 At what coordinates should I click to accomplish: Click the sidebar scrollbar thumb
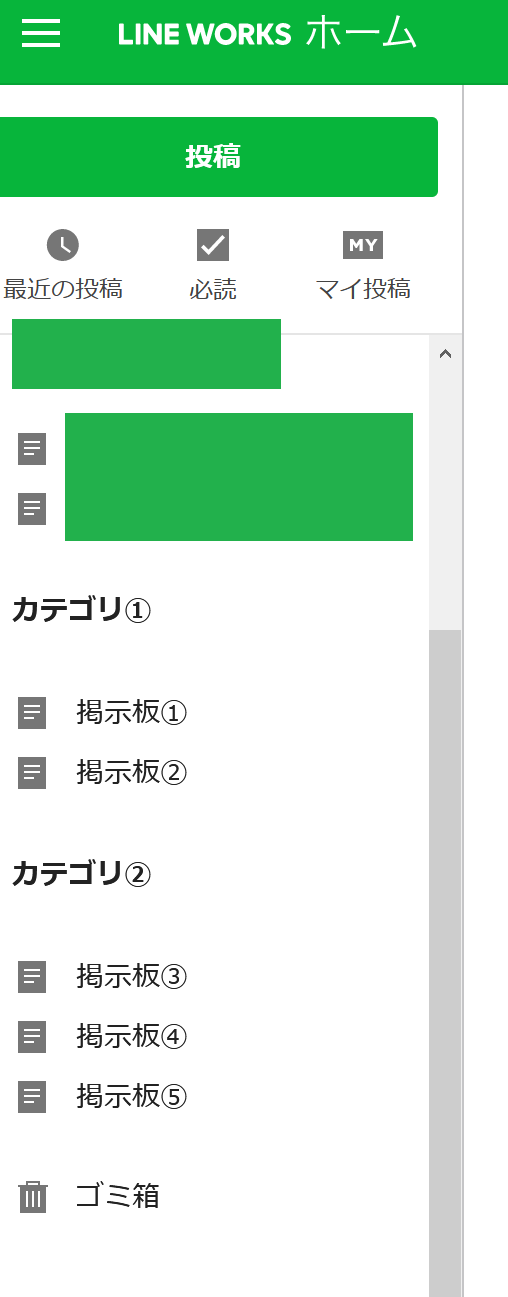click(445, 962)
